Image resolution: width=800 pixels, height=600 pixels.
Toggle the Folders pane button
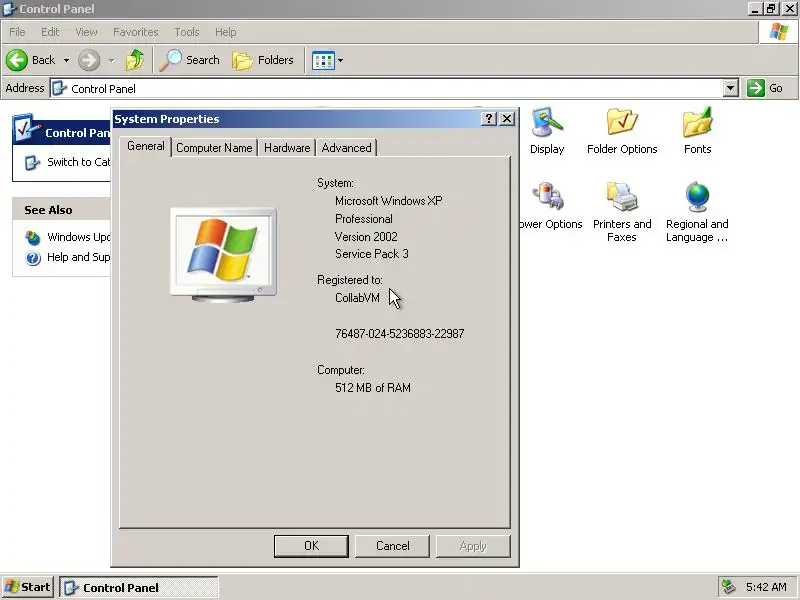[263, 60]
